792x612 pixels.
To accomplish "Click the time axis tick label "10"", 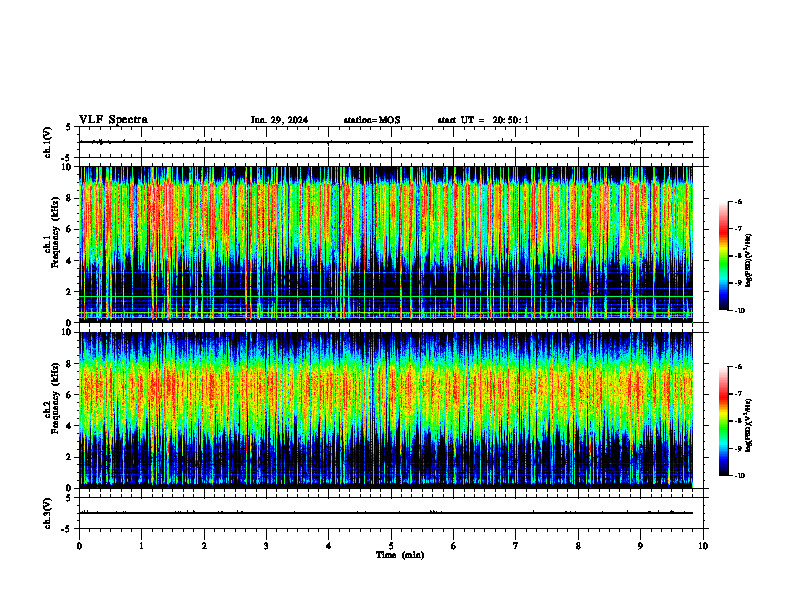I will (703, 546).
